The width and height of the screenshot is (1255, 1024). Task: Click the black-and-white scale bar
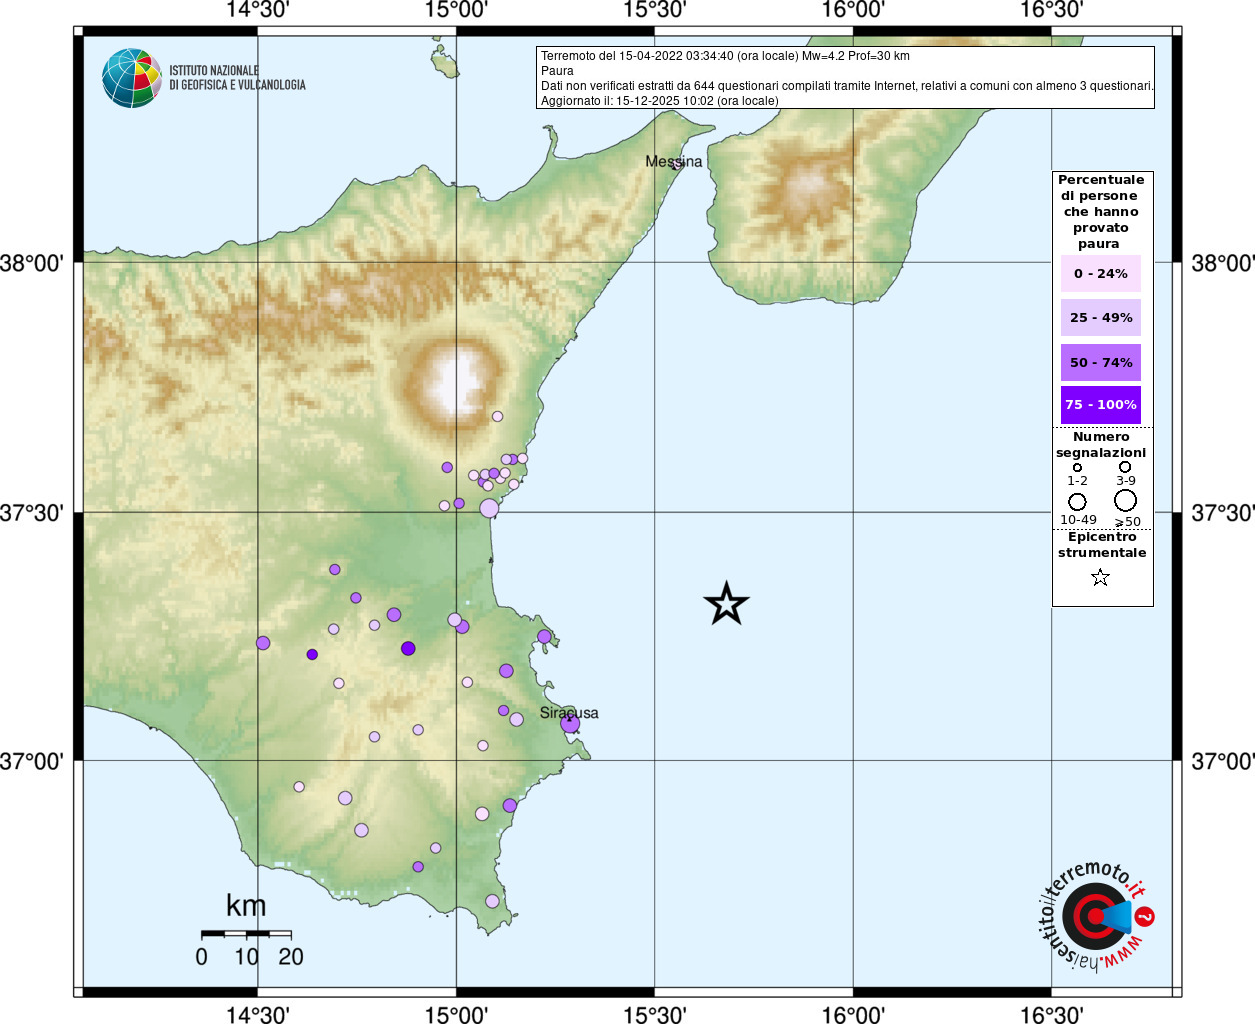pyautogui.click(x=246, y=934)
